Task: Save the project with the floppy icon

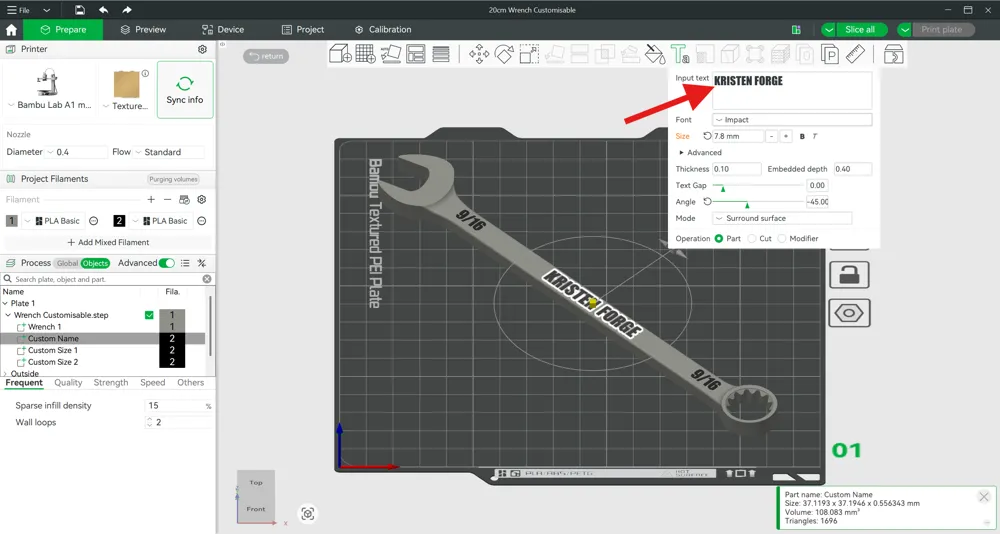Action: (80, 10)
